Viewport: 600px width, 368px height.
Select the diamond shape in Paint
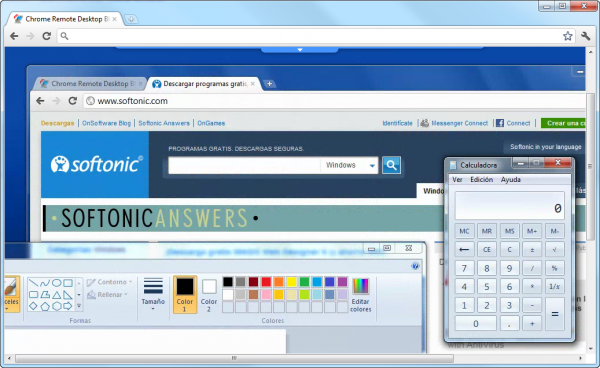click(34, 306)
